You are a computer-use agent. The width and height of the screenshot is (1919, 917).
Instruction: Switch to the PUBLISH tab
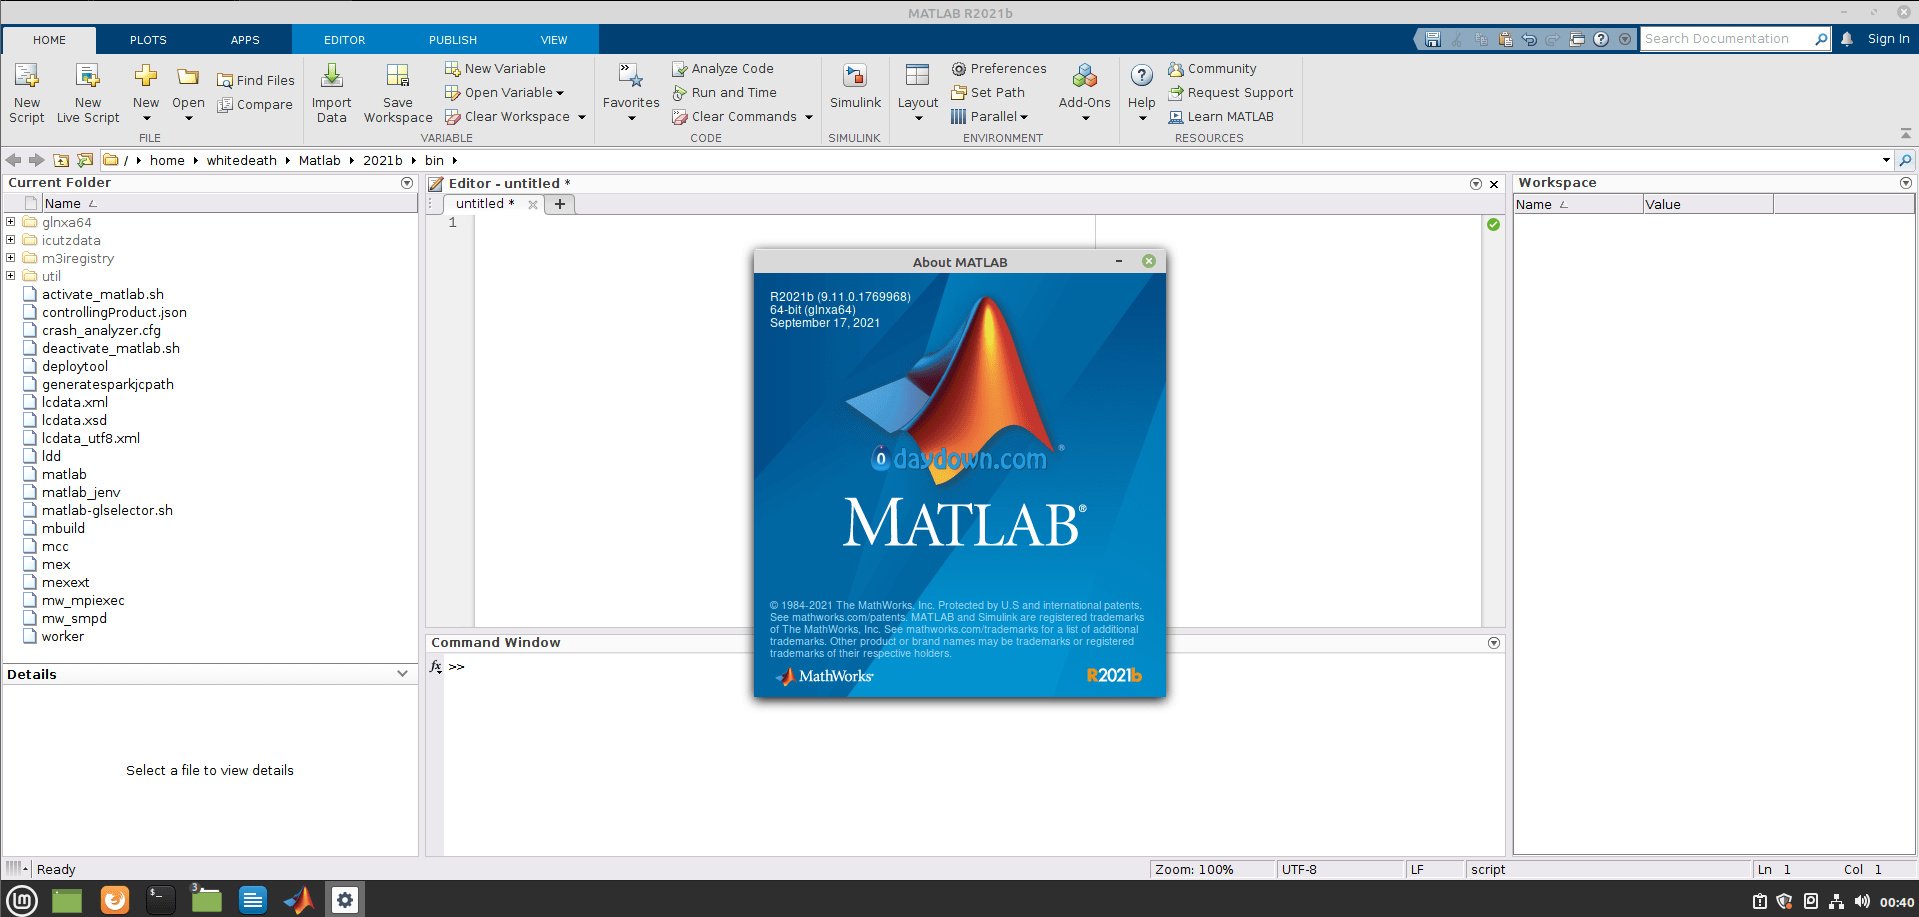point(453,40)
